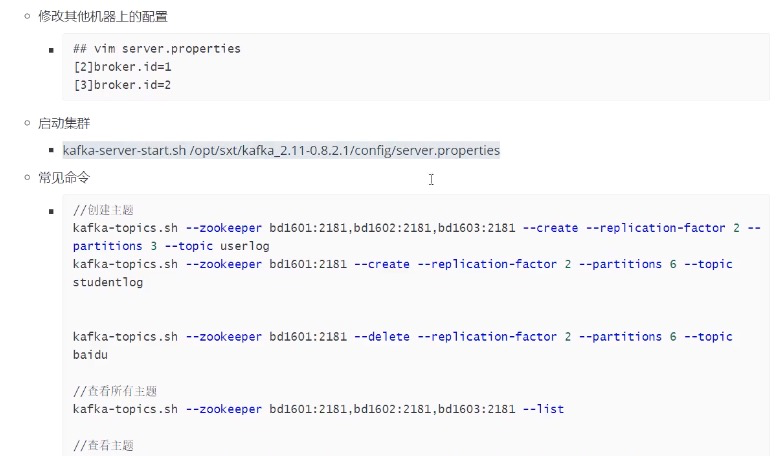Click the '[3]broker.id=2' line
This screenshot has height=456, width=784.
tap(115, 85)
